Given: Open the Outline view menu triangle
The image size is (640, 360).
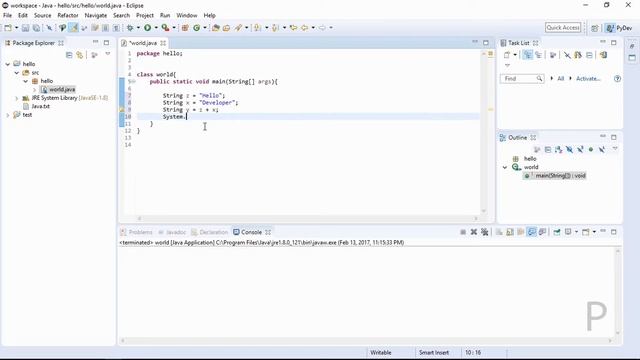Looking at the screenshot, I should [615, 149].
